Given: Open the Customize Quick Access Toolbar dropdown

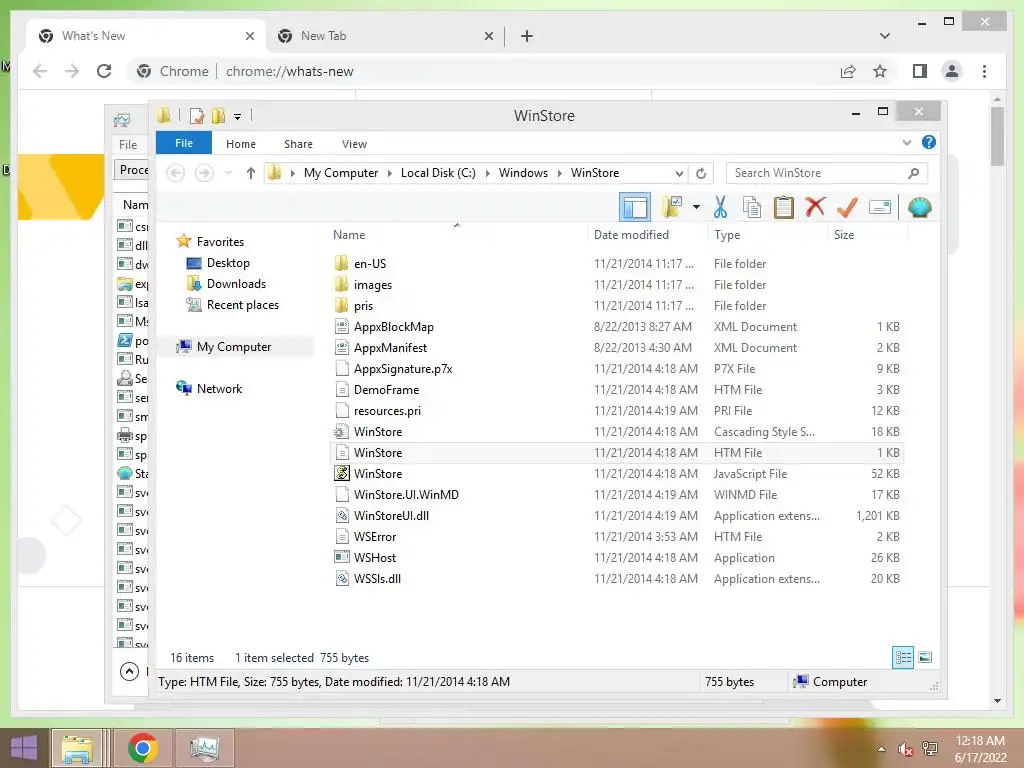Looking at the screenshot, I should (238, 117).
